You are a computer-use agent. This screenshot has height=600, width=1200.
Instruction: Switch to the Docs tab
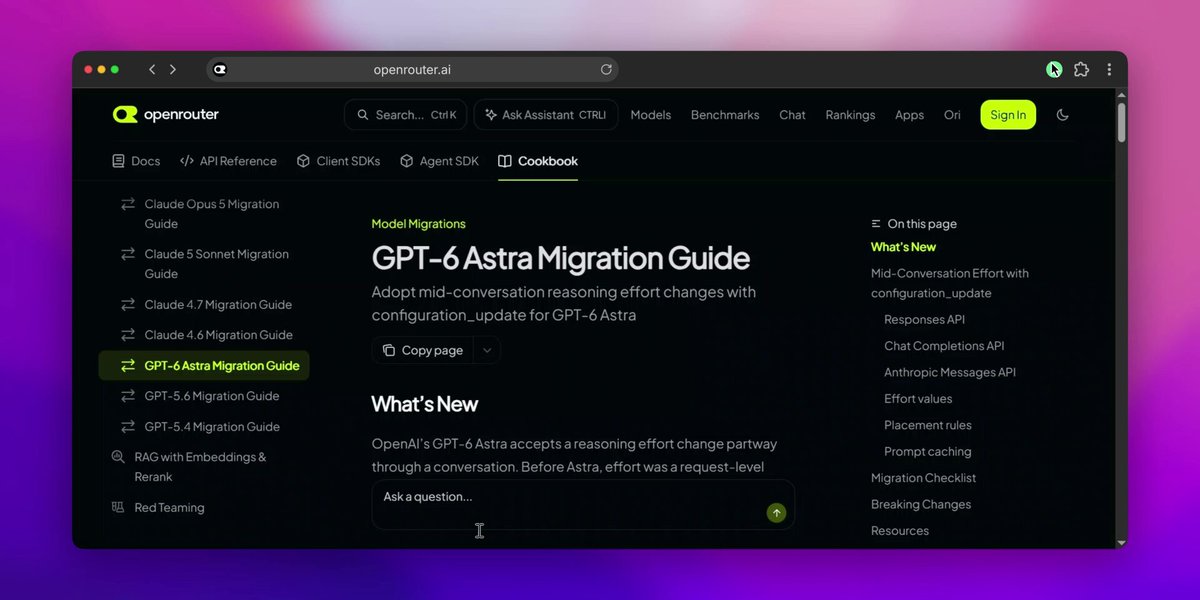[135, 161]
